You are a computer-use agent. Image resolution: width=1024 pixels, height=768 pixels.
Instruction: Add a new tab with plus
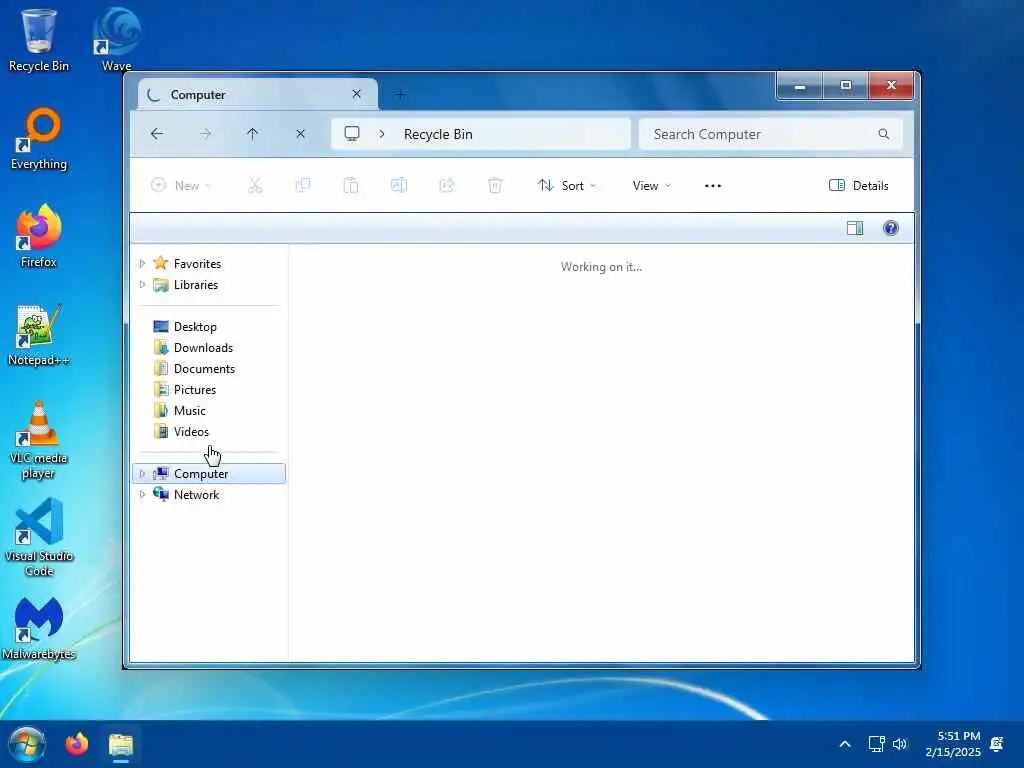point(400,95)
